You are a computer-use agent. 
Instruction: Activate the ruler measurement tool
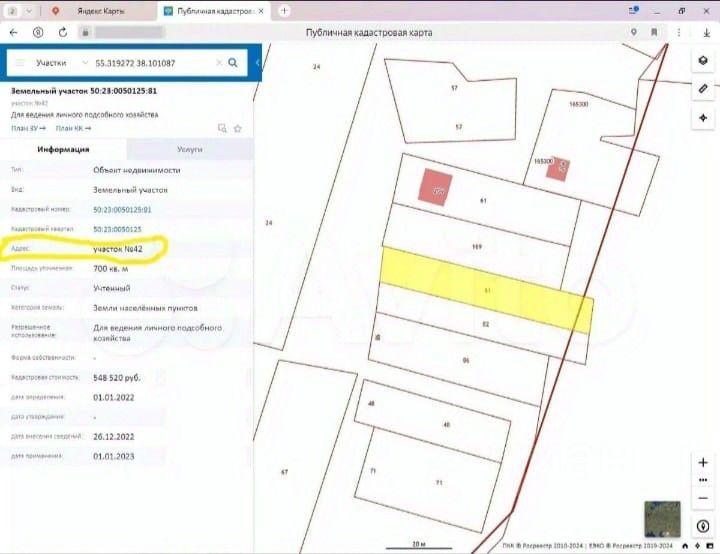point(703,89)
